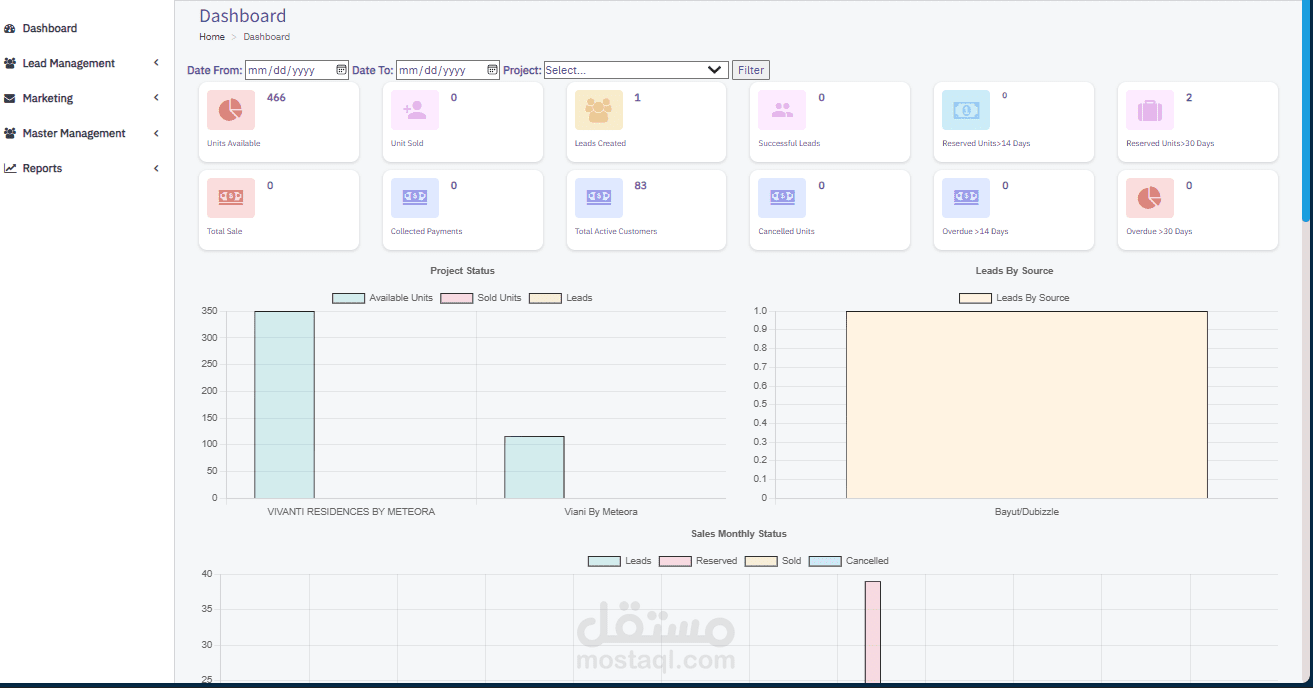
Task: Expand Master Management submenu chevron
Action: pyautogui.click(x=156, y=133)
